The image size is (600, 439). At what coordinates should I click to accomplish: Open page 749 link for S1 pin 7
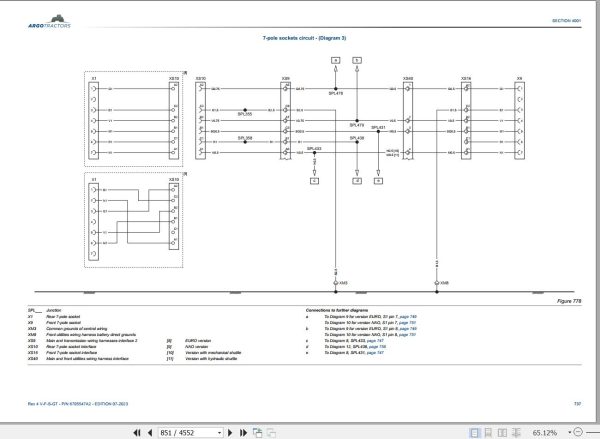click(x=408, y=317)
